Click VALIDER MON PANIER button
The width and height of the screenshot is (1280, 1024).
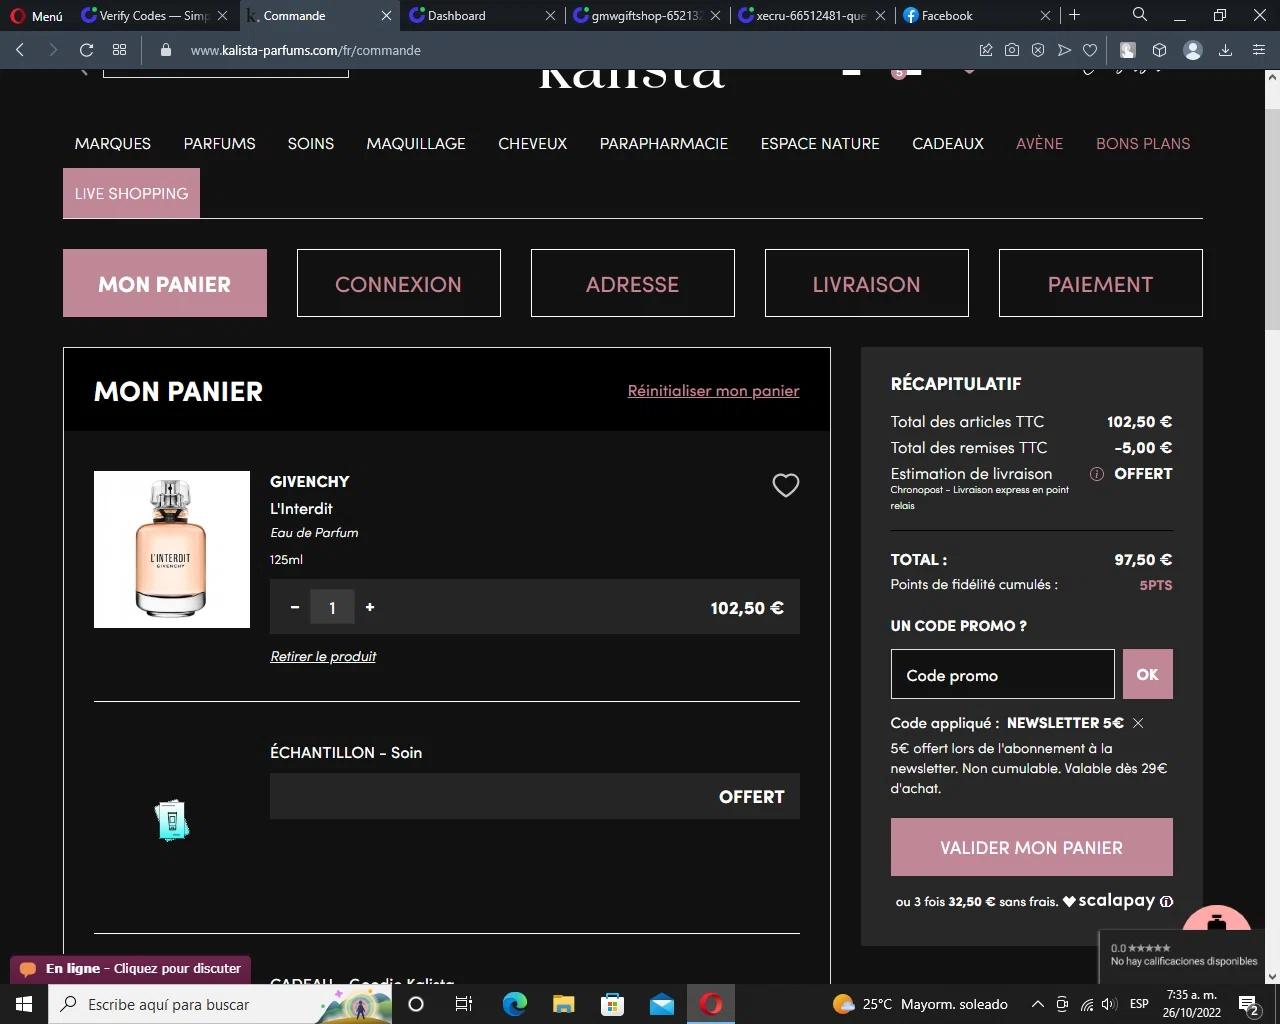pos(1032,847)
